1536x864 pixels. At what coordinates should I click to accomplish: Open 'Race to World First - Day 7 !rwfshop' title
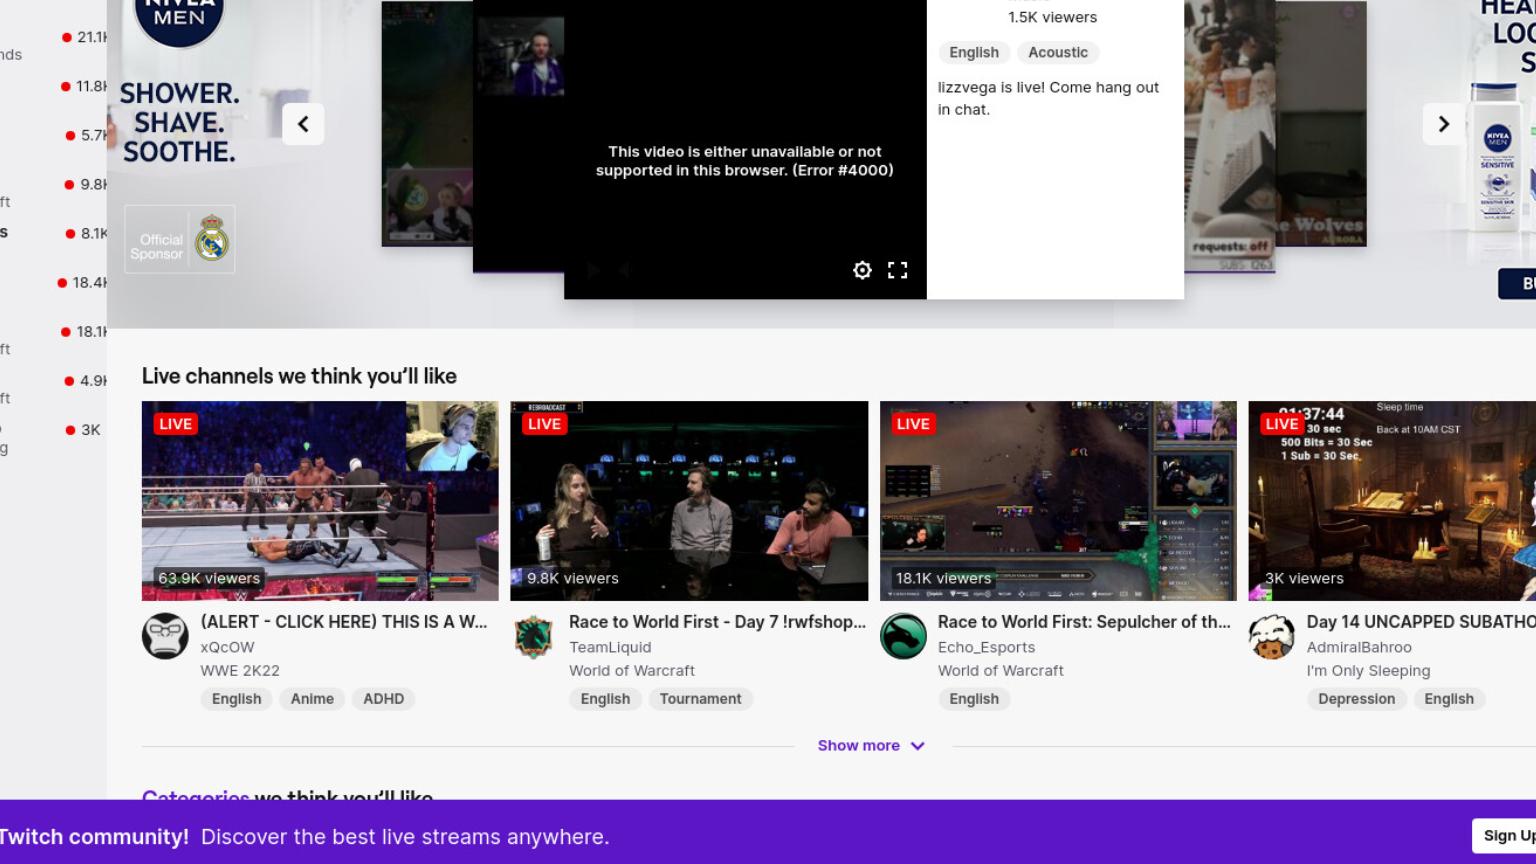(717, 622)
